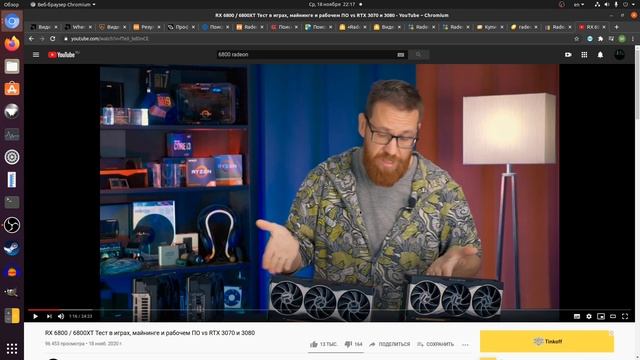This screenshot has width=640, height=360.
Task: Switch to the 'Прос' browser tab
Action: pos(181,27)
